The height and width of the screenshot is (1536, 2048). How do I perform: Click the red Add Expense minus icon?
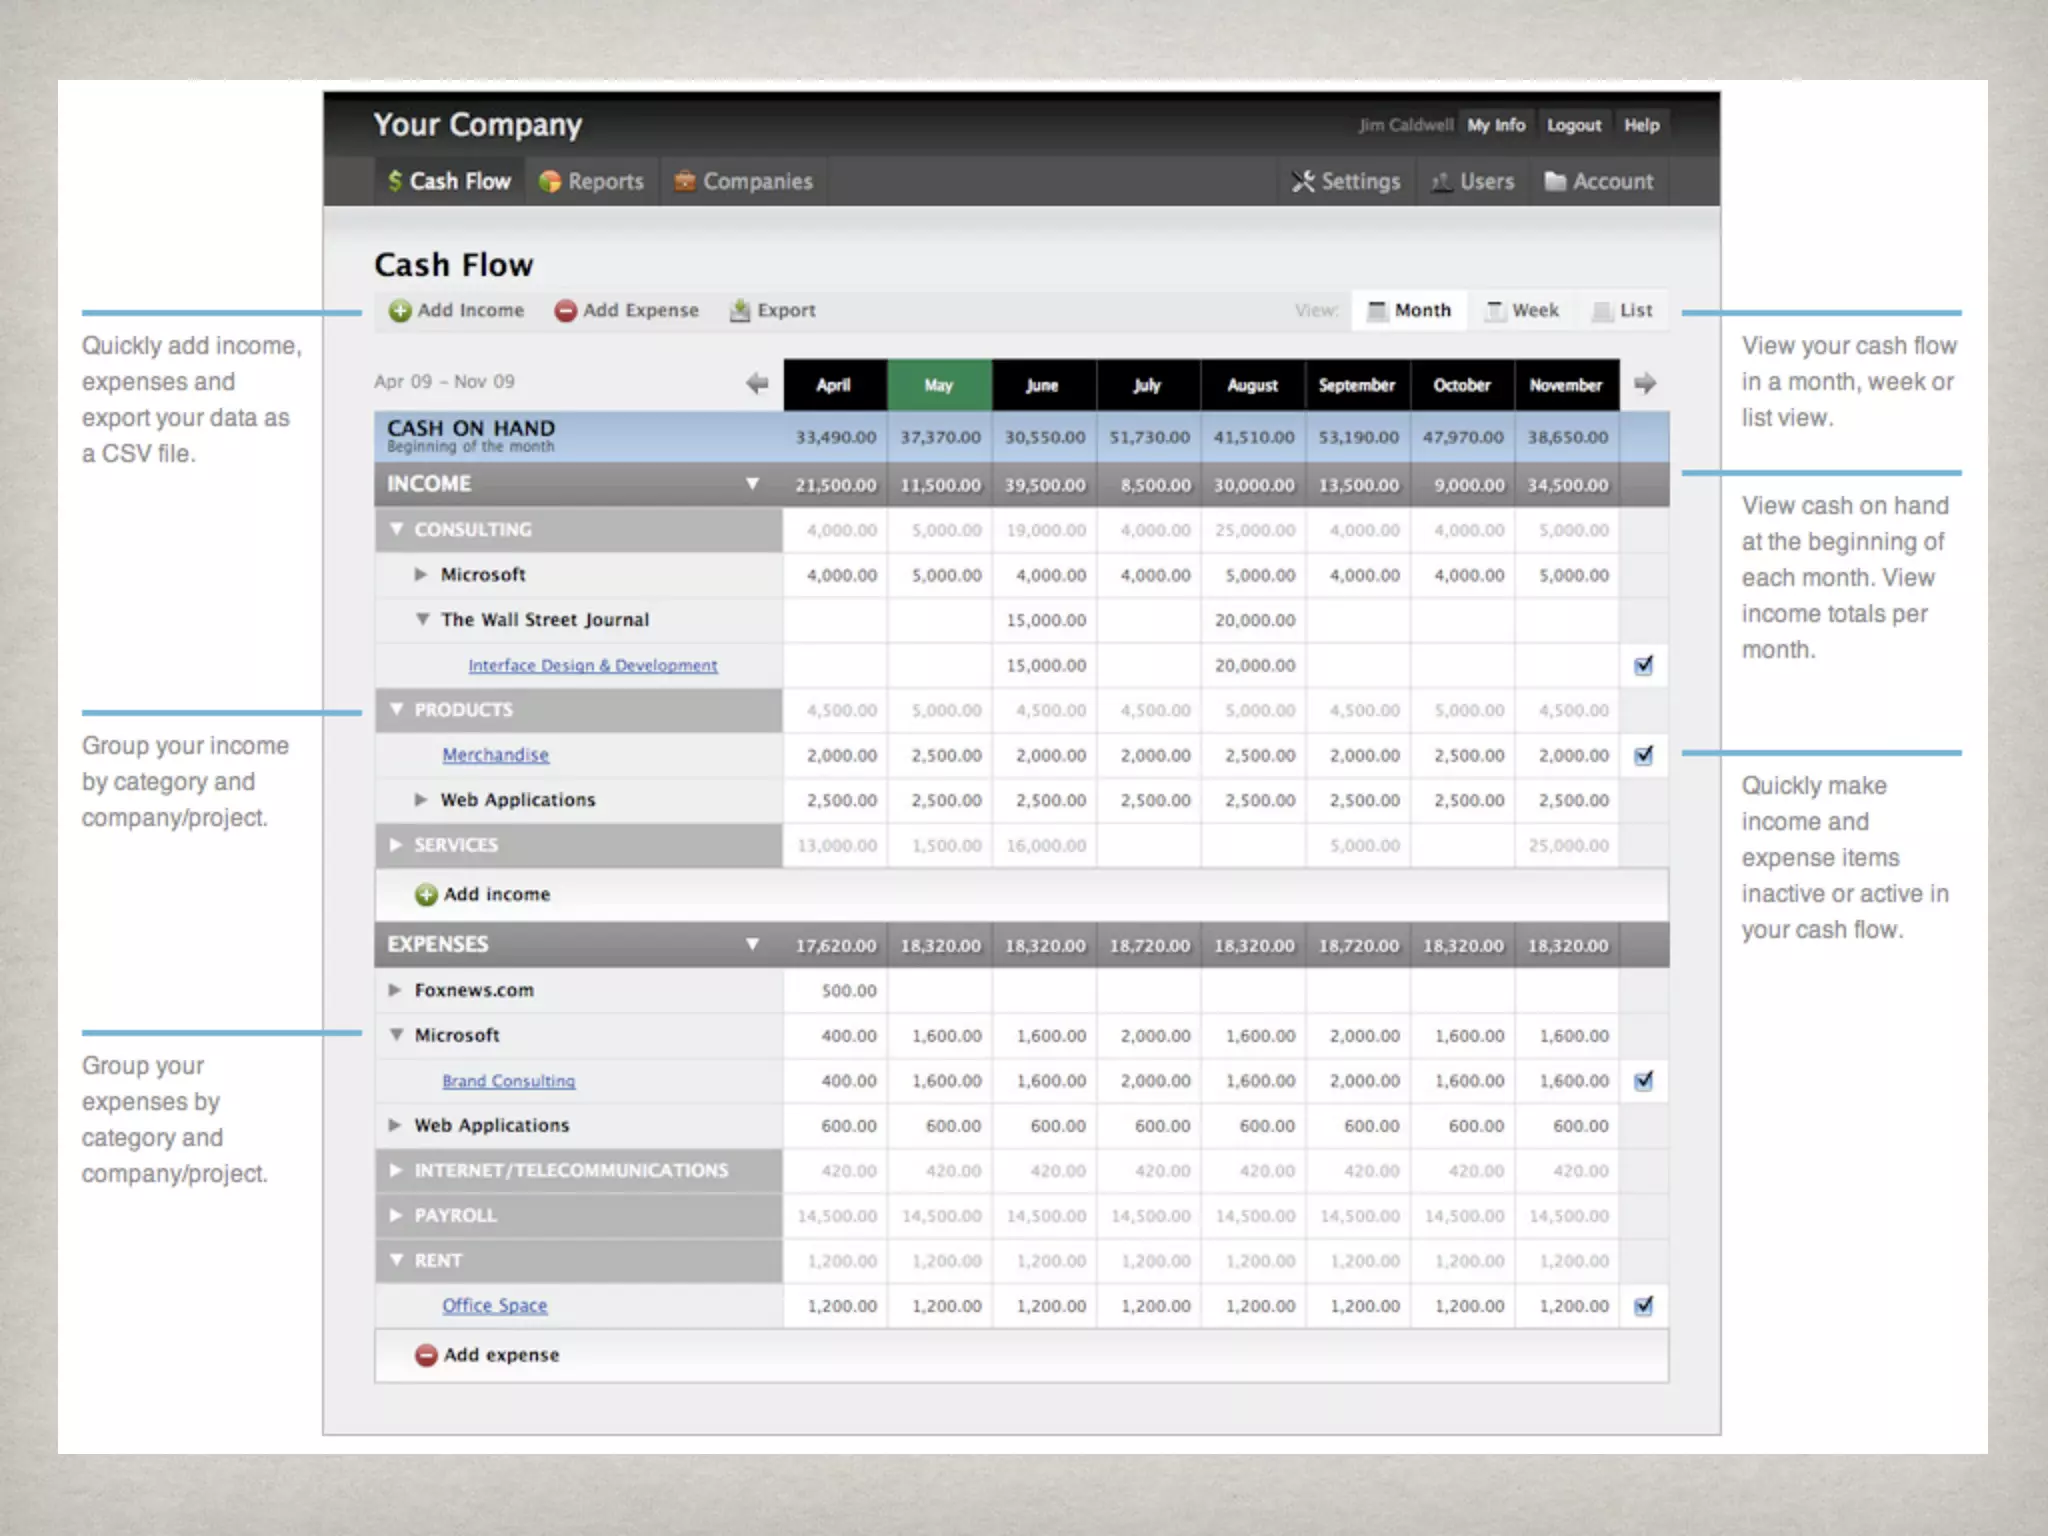[x=565, y=311]
